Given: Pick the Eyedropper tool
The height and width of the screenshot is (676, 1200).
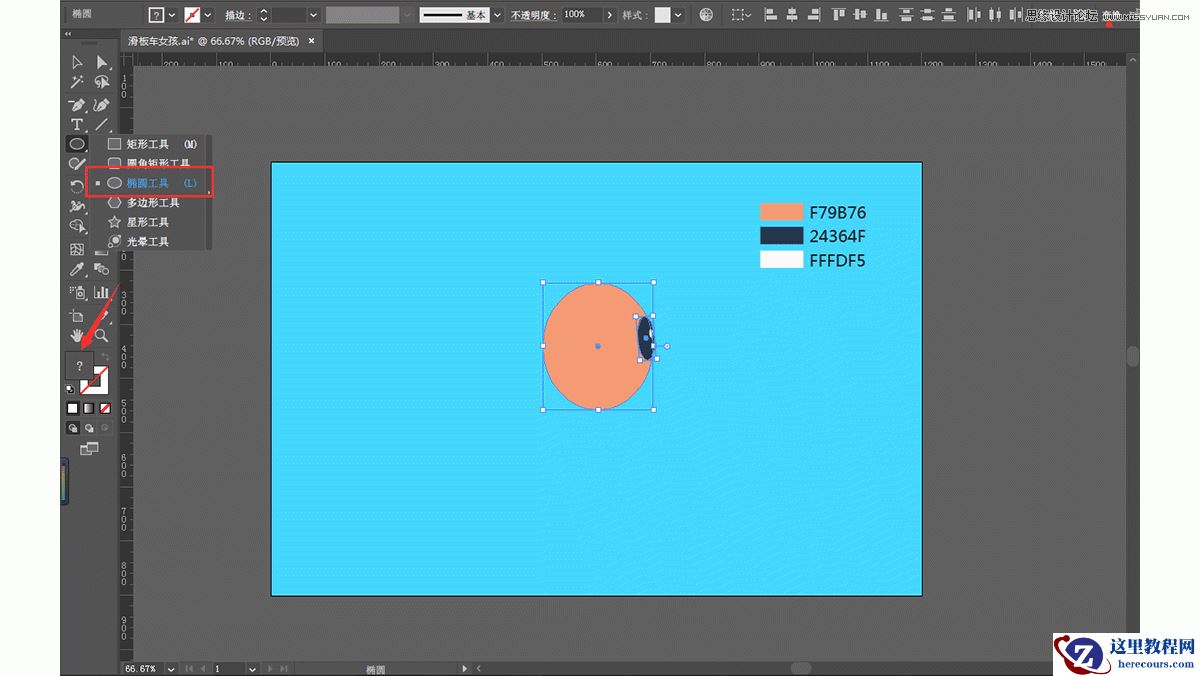Looking at the screenshot, I should point(77,270).
